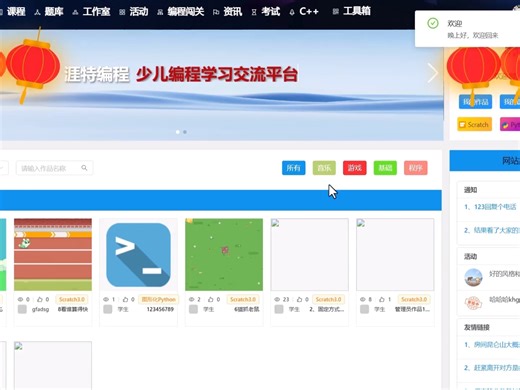Click the grid icon beside 活动
The width and height of the screenshot is (520, 390).
(122, 12)
